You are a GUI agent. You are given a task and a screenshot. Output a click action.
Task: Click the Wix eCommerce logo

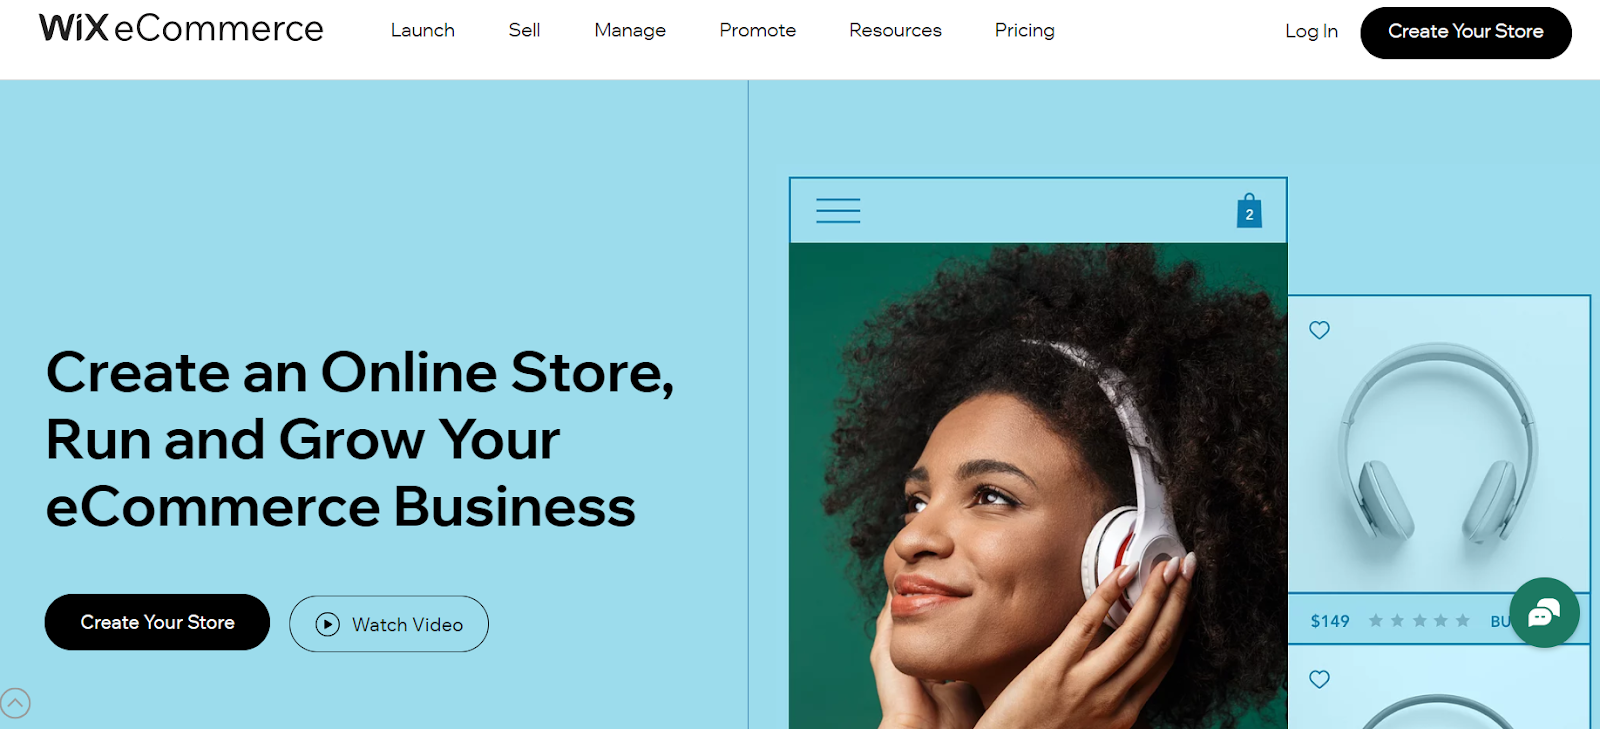tap(181, 28)
